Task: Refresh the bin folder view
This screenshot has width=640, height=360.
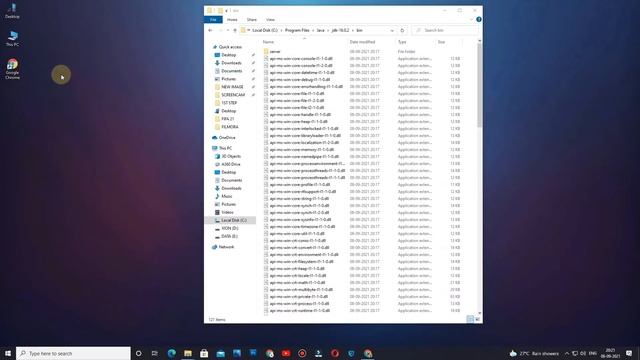Action: click(x=402, y=30)
